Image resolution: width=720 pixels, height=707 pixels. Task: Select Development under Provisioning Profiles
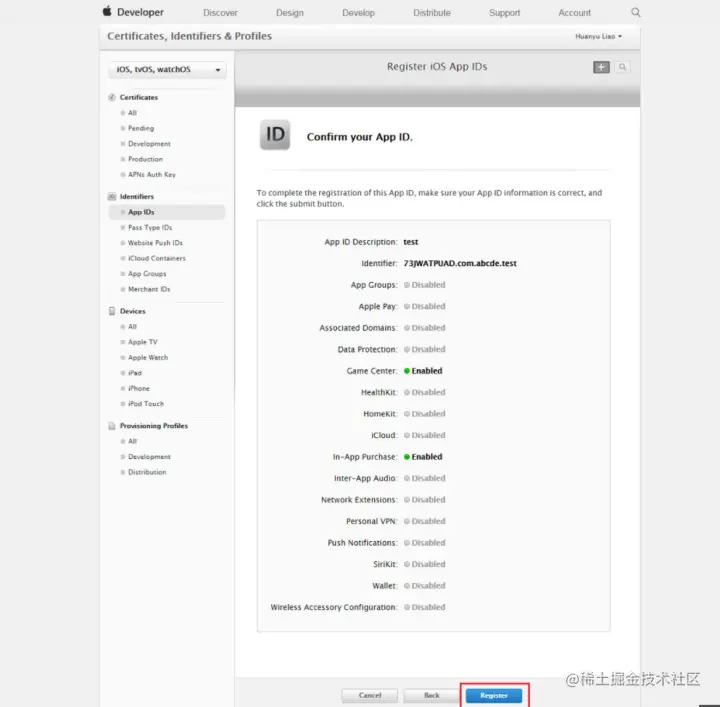click(149, 457)
